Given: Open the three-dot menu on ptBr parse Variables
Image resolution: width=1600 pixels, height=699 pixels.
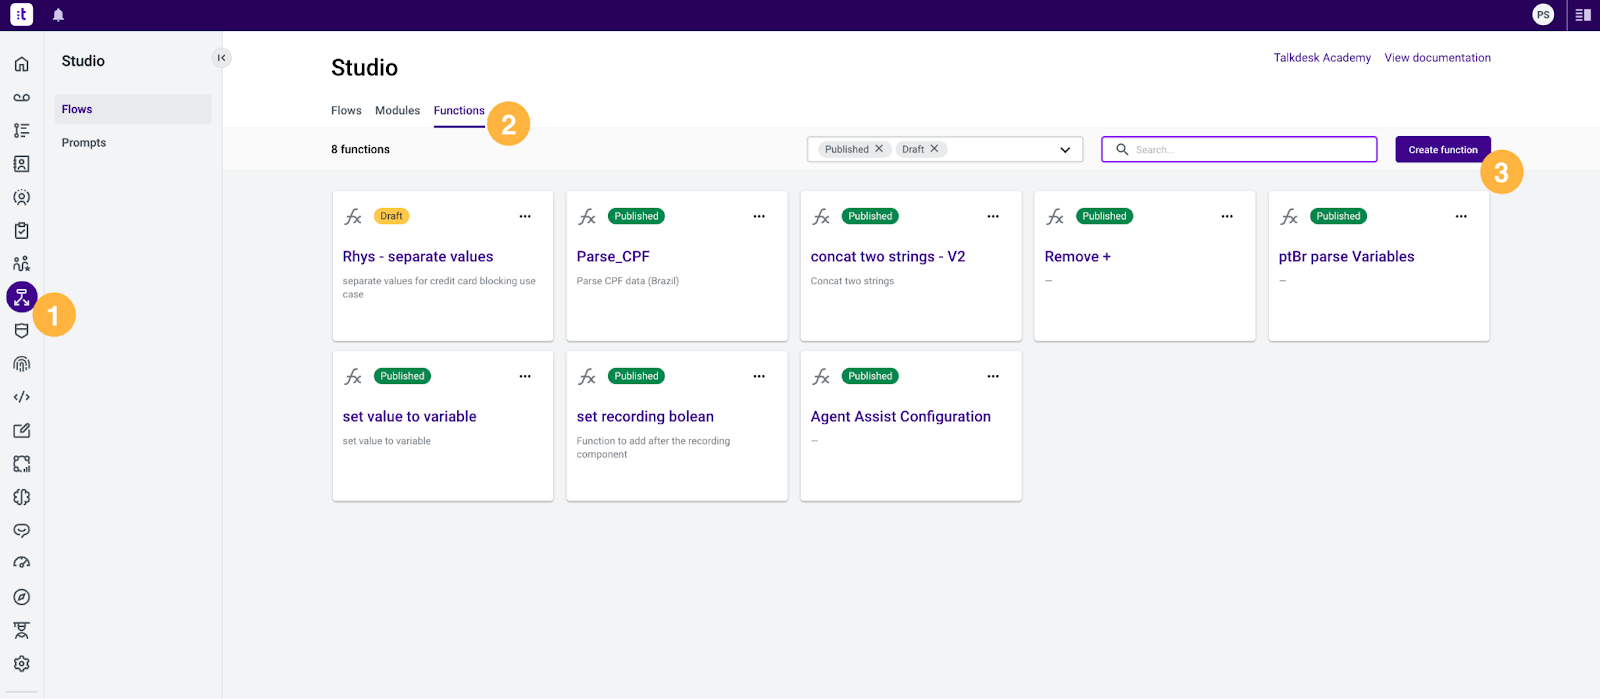Looking at the screenshot, I should coord(1461,216).
